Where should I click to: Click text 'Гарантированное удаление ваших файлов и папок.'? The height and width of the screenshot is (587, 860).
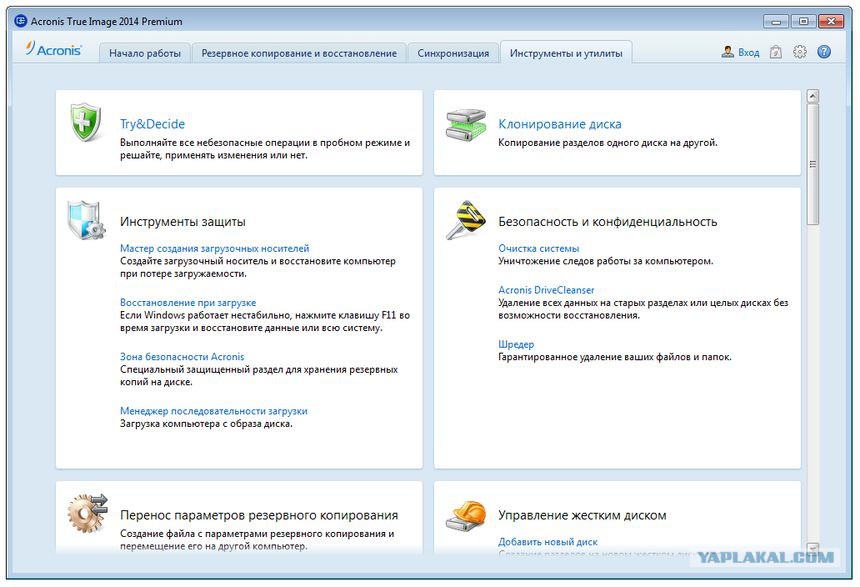615,357
